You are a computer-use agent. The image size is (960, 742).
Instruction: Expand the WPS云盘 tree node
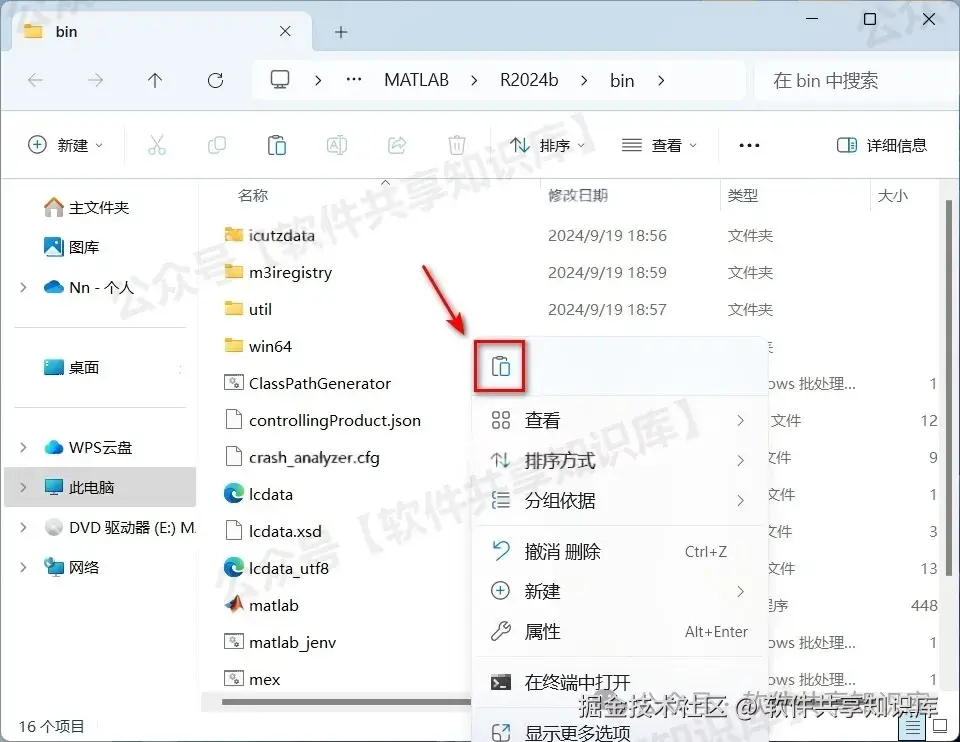pos(23,448)
